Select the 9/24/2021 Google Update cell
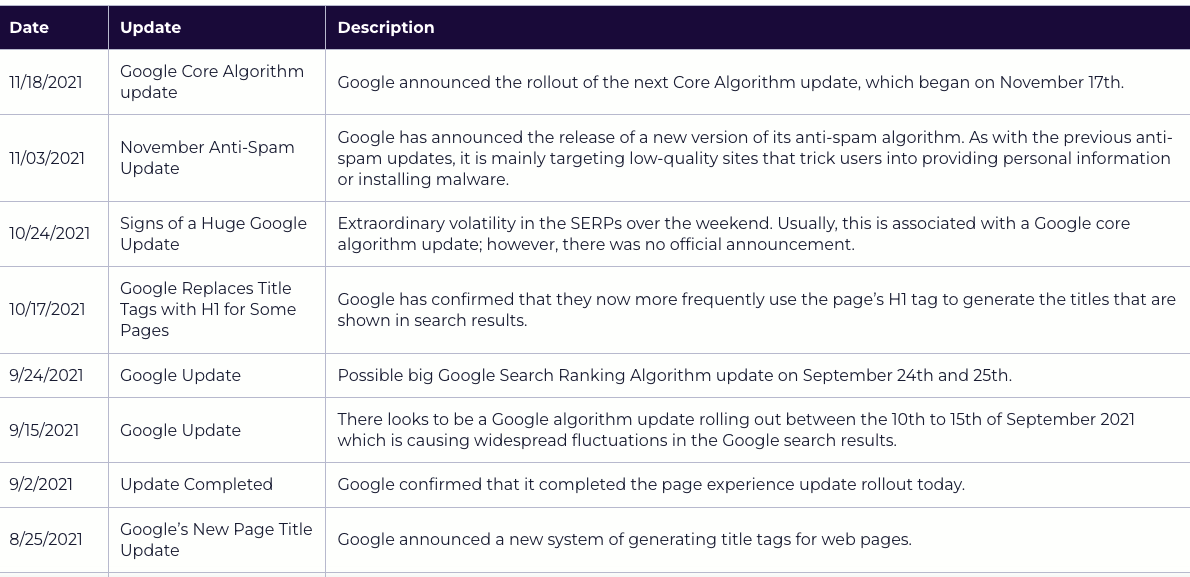 [x=217, y=375]
